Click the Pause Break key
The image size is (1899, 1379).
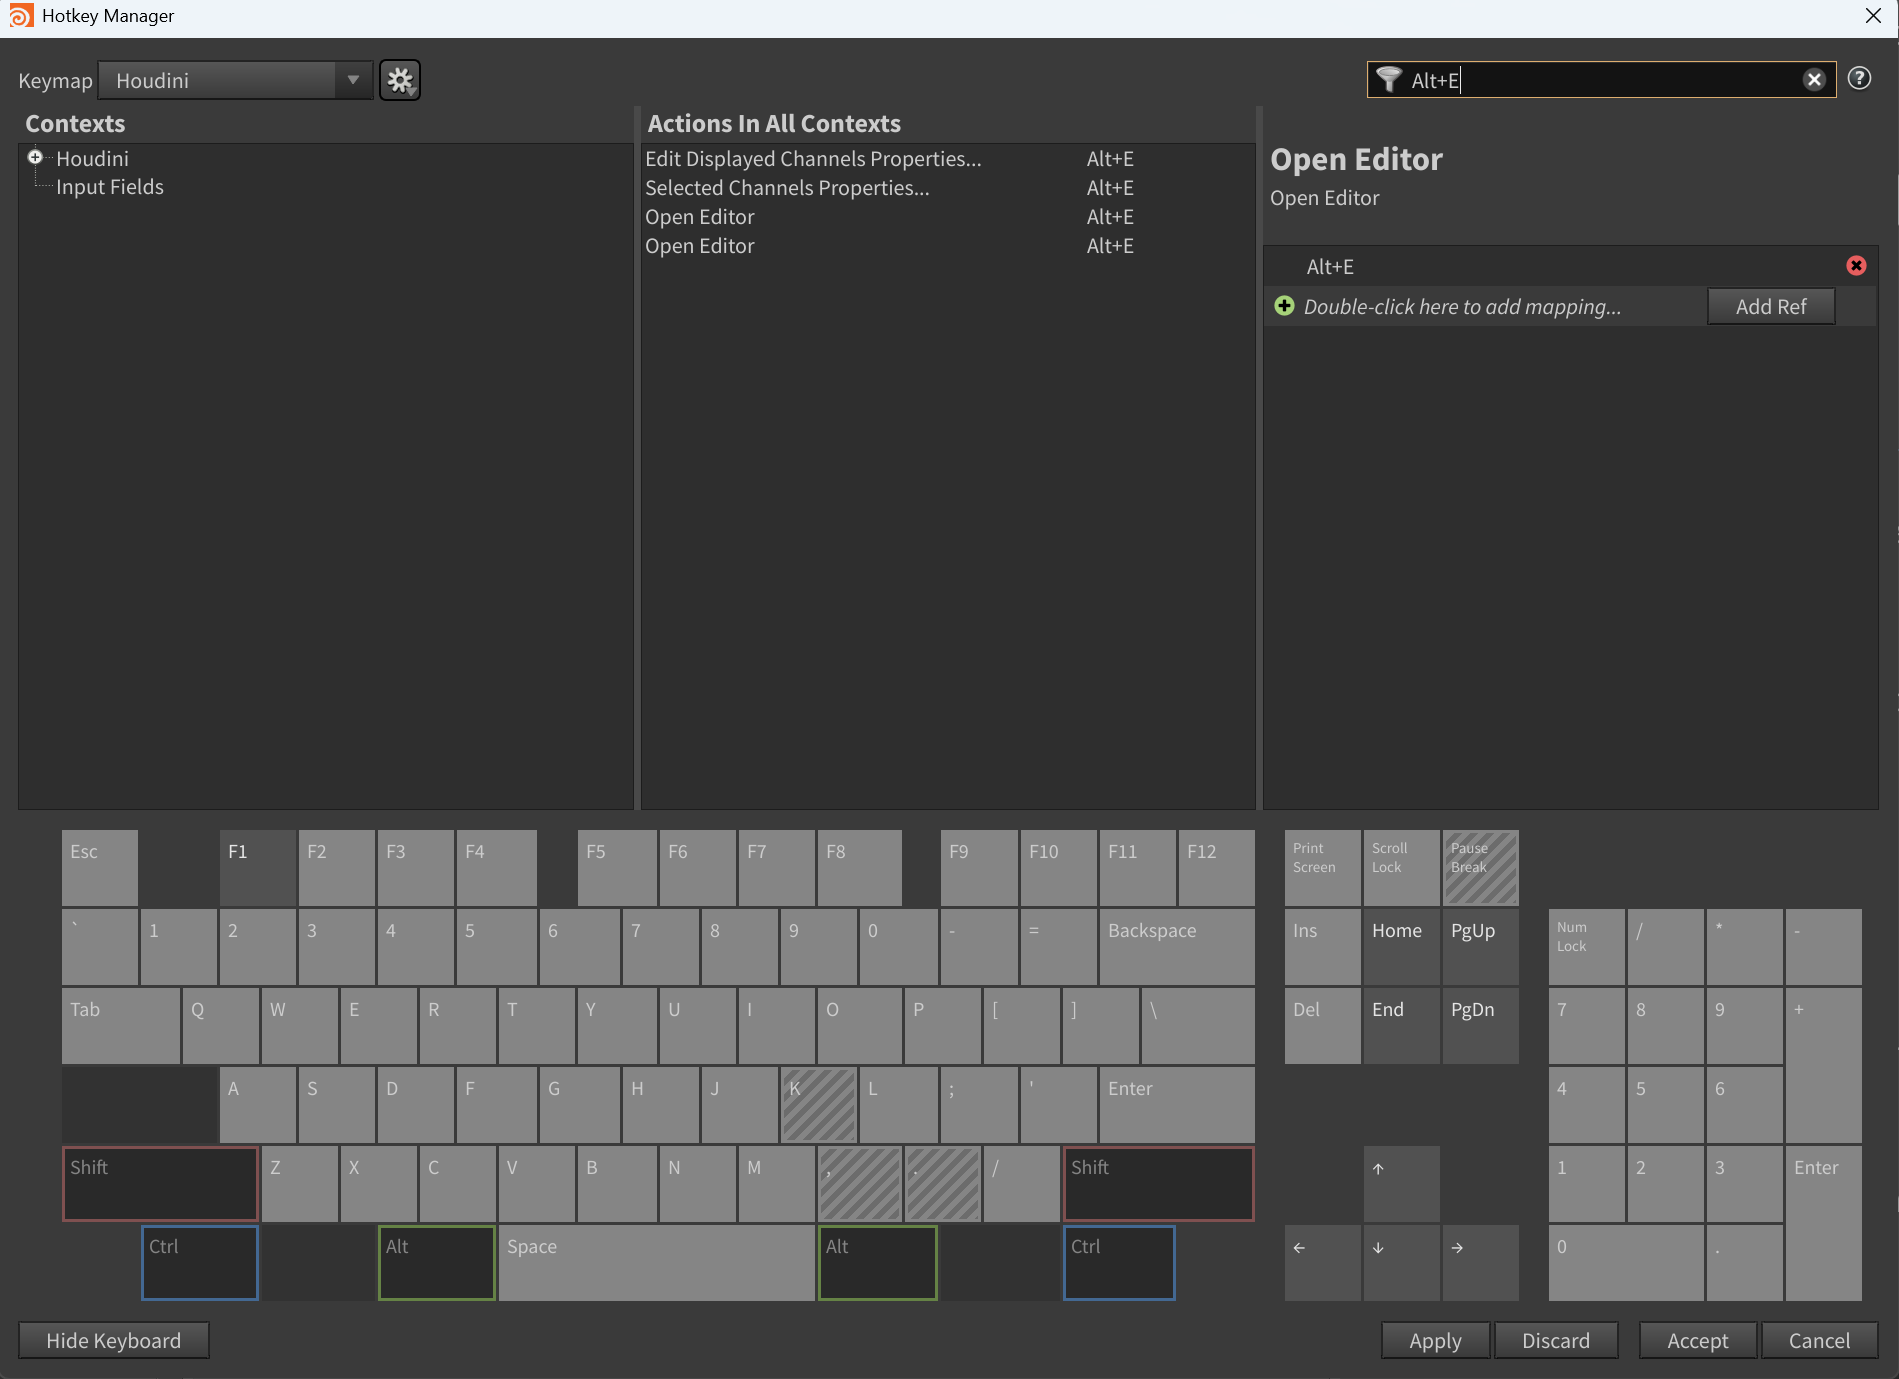pyautogui.click(x=1481, y=868)
